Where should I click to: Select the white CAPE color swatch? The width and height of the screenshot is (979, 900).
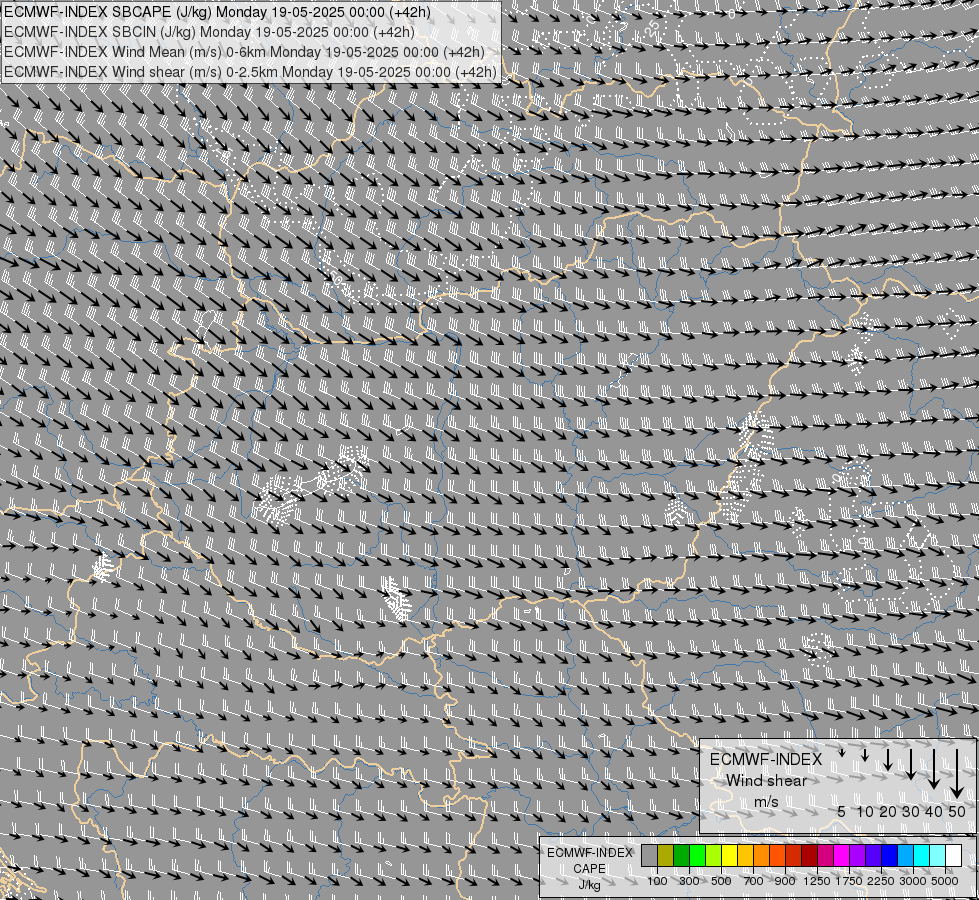coord(953,856)
